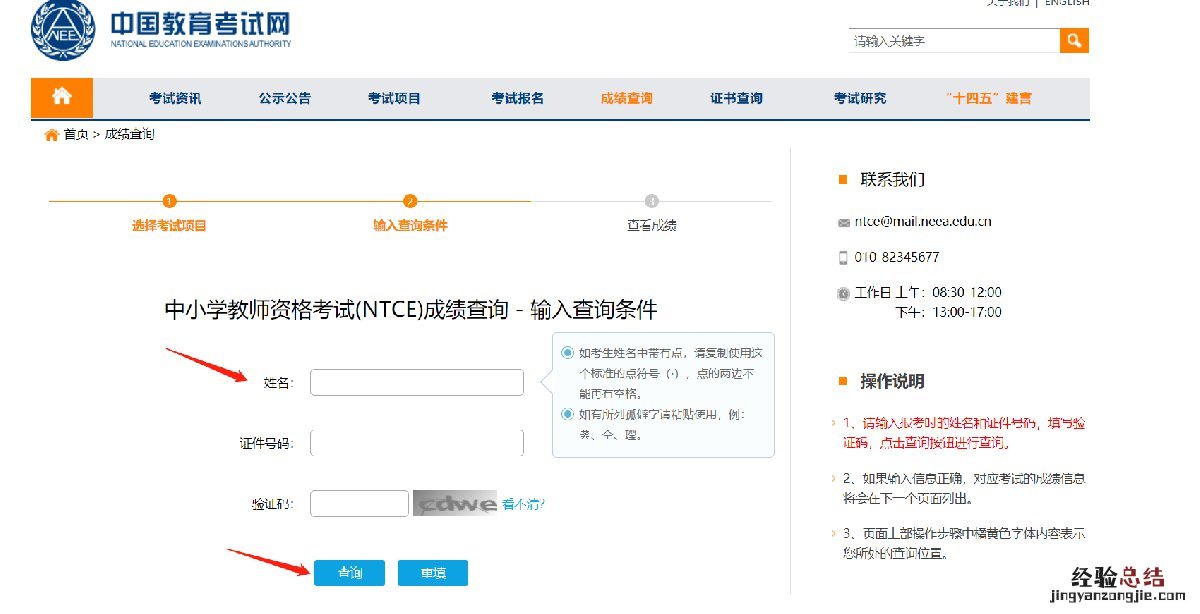1200x614 pixels.
Task: Focus the 姓名 name input field
Action: pyautogui.click(x=417, y=382)
